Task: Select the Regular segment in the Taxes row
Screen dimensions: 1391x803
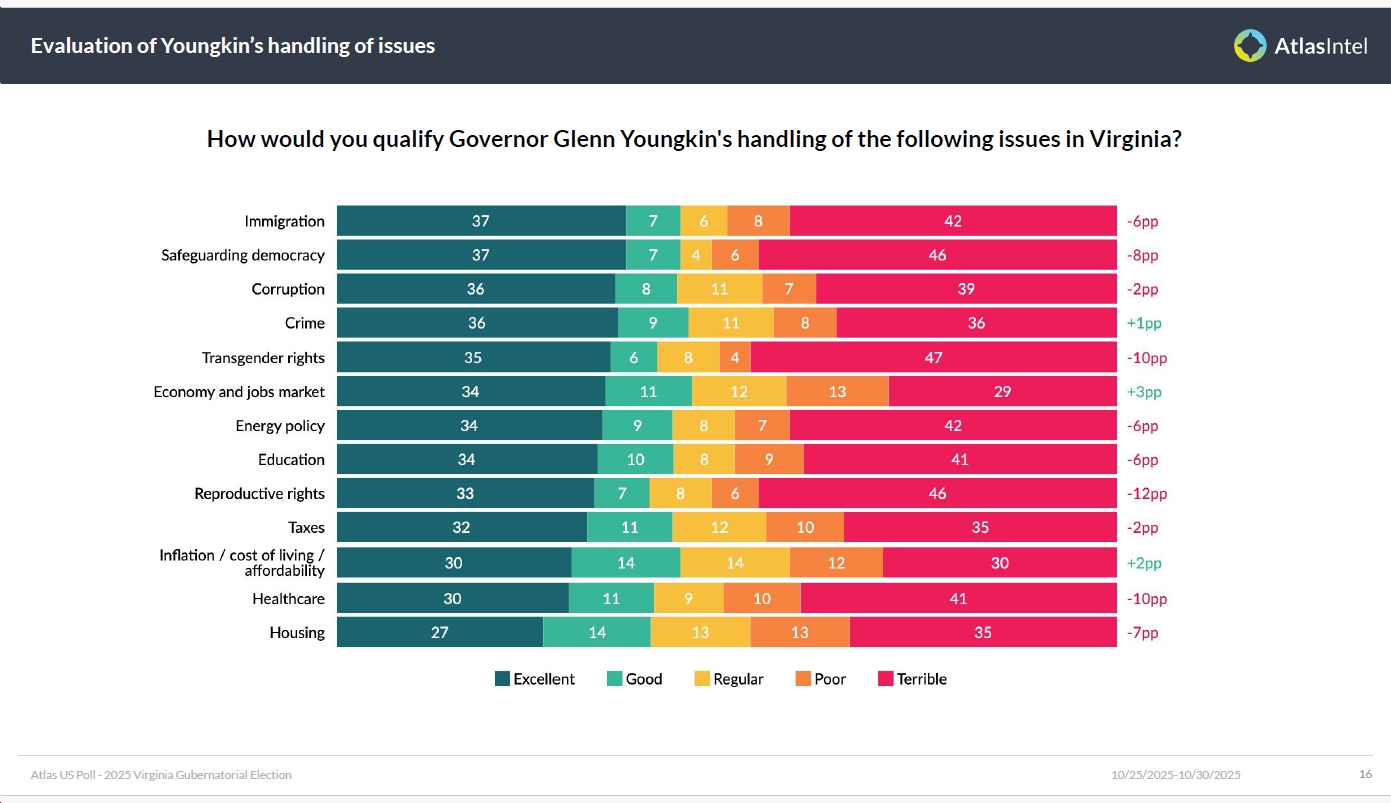Action: point(719,528)
